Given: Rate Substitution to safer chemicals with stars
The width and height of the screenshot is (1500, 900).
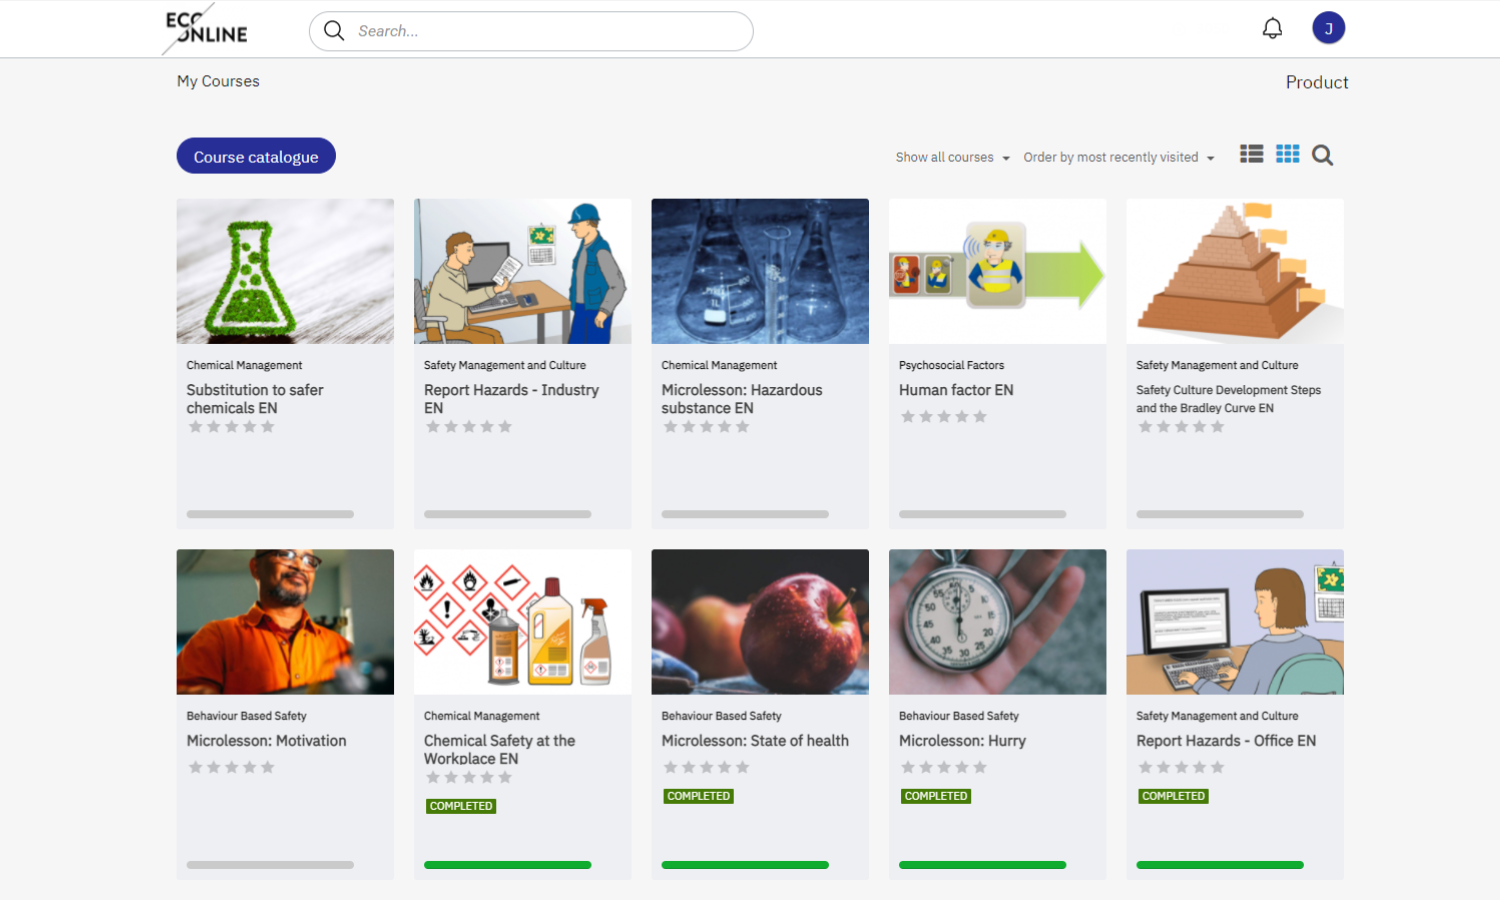Looking at the screenshot, I should click(231, 427).
